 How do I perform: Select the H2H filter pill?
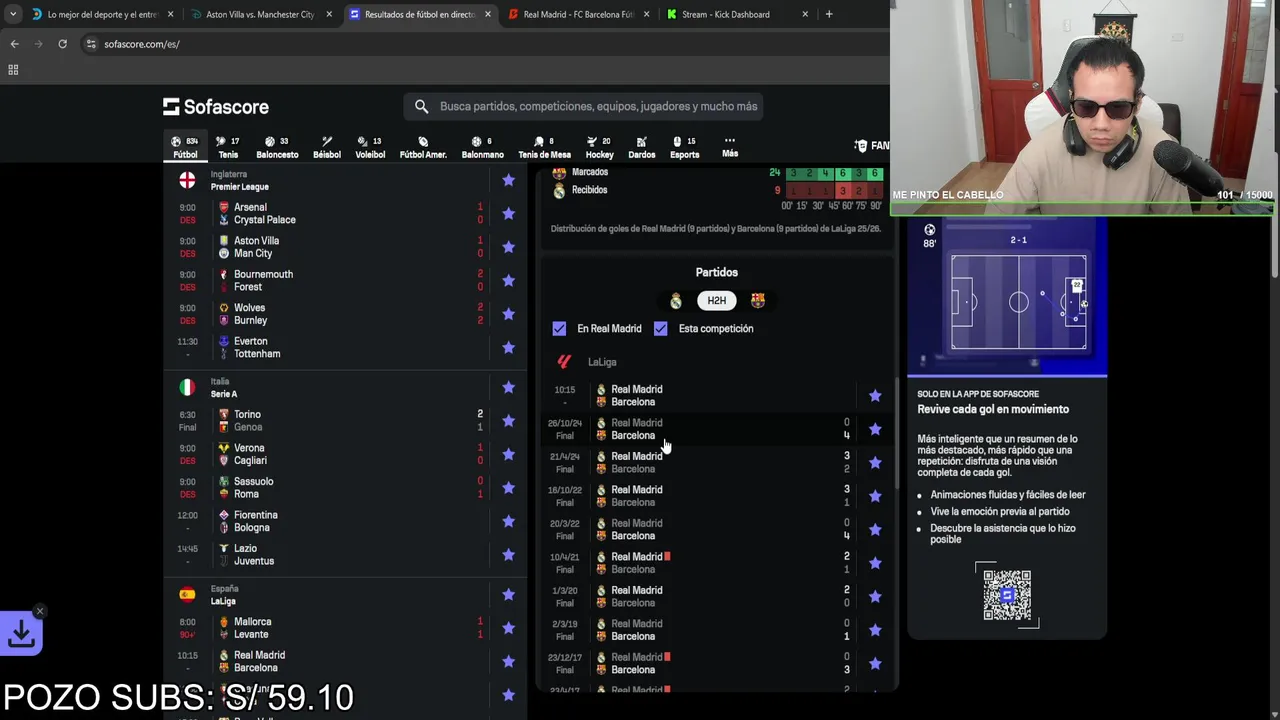[717, 300]
